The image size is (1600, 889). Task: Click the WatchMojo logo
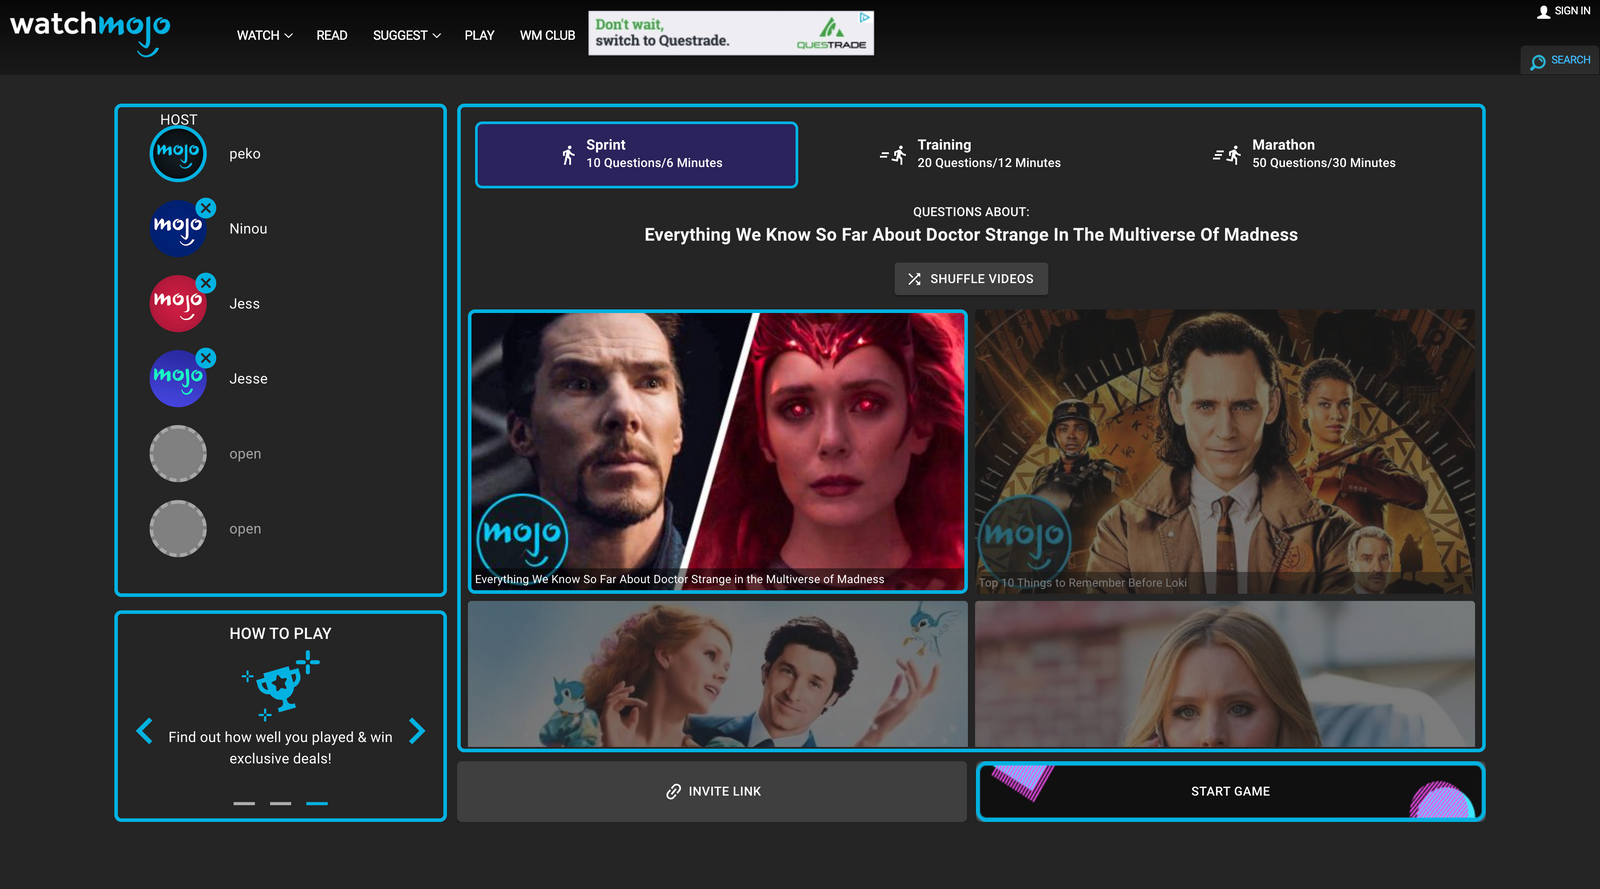[90, 32]
